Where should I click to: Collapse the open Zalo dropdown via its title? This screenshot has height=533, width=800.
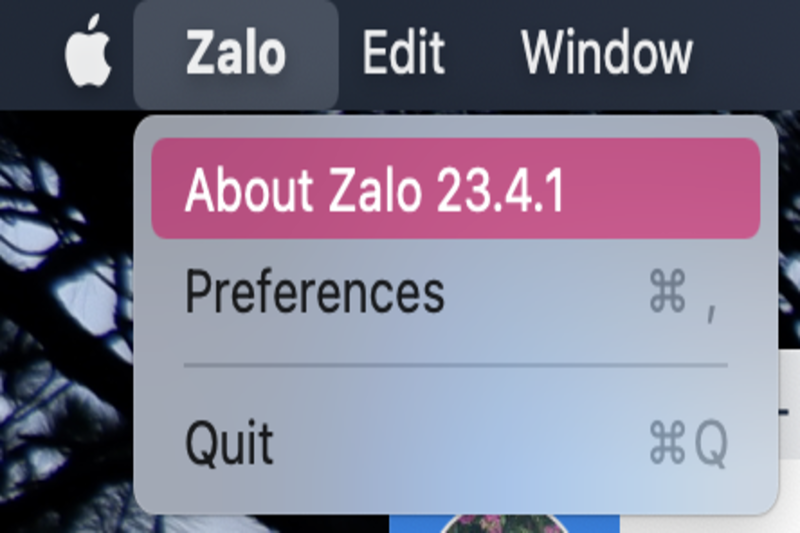[236, 52]
